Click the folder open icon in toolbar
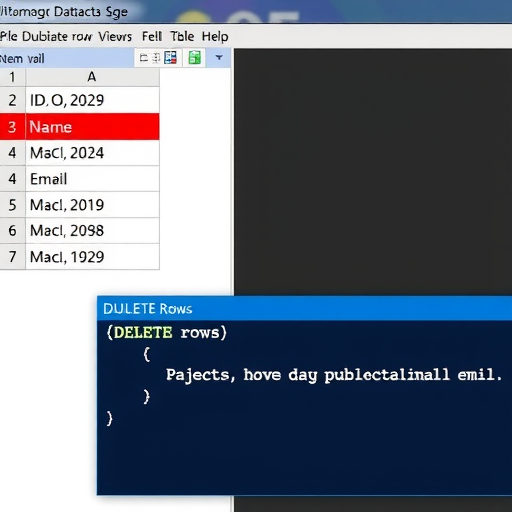 point(144,58)
